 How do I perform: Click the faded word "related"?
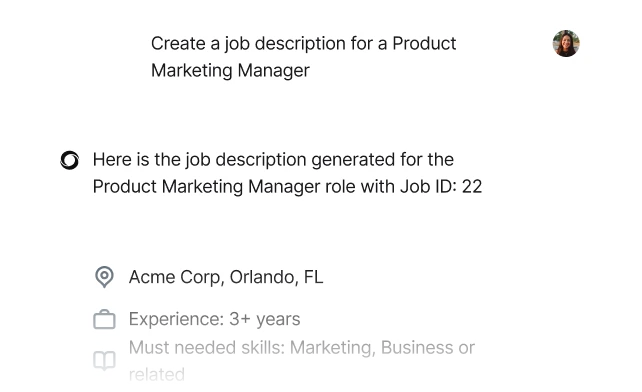point(157,374)
